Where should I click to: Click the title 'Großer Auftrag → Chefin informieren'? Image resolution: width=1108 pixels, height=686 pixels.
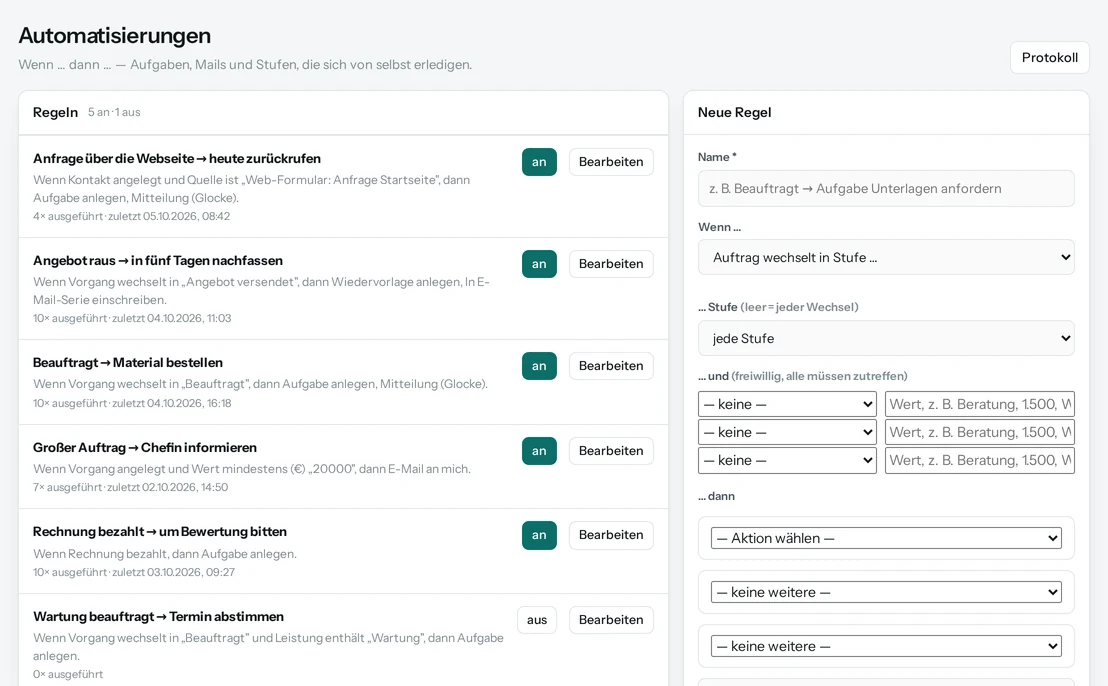coord(145,448)
